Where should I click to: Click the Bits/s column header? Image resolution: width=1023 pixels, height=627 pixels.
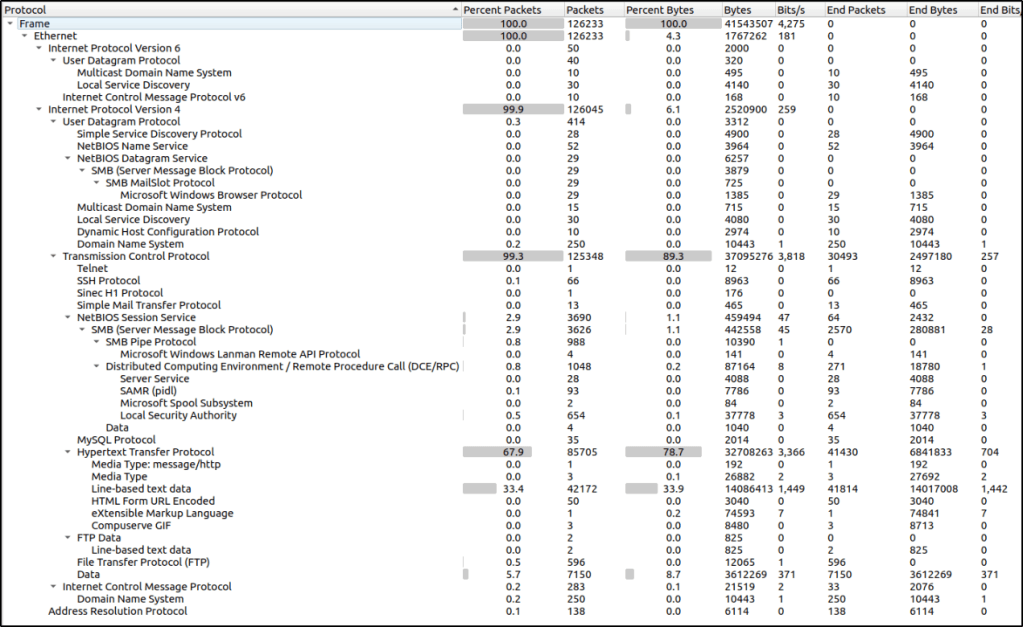pos(790,10)
